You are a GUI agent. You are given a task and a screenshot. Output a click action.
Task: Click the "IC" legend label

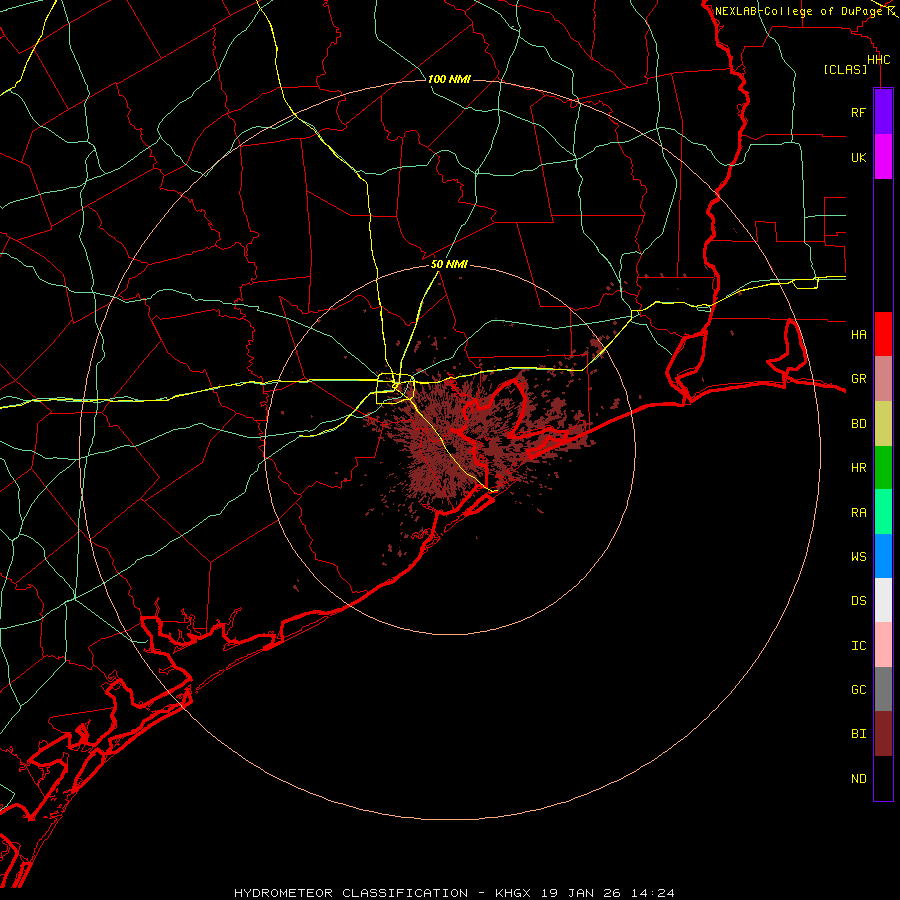pyautogui.click(x=858, y=646)
